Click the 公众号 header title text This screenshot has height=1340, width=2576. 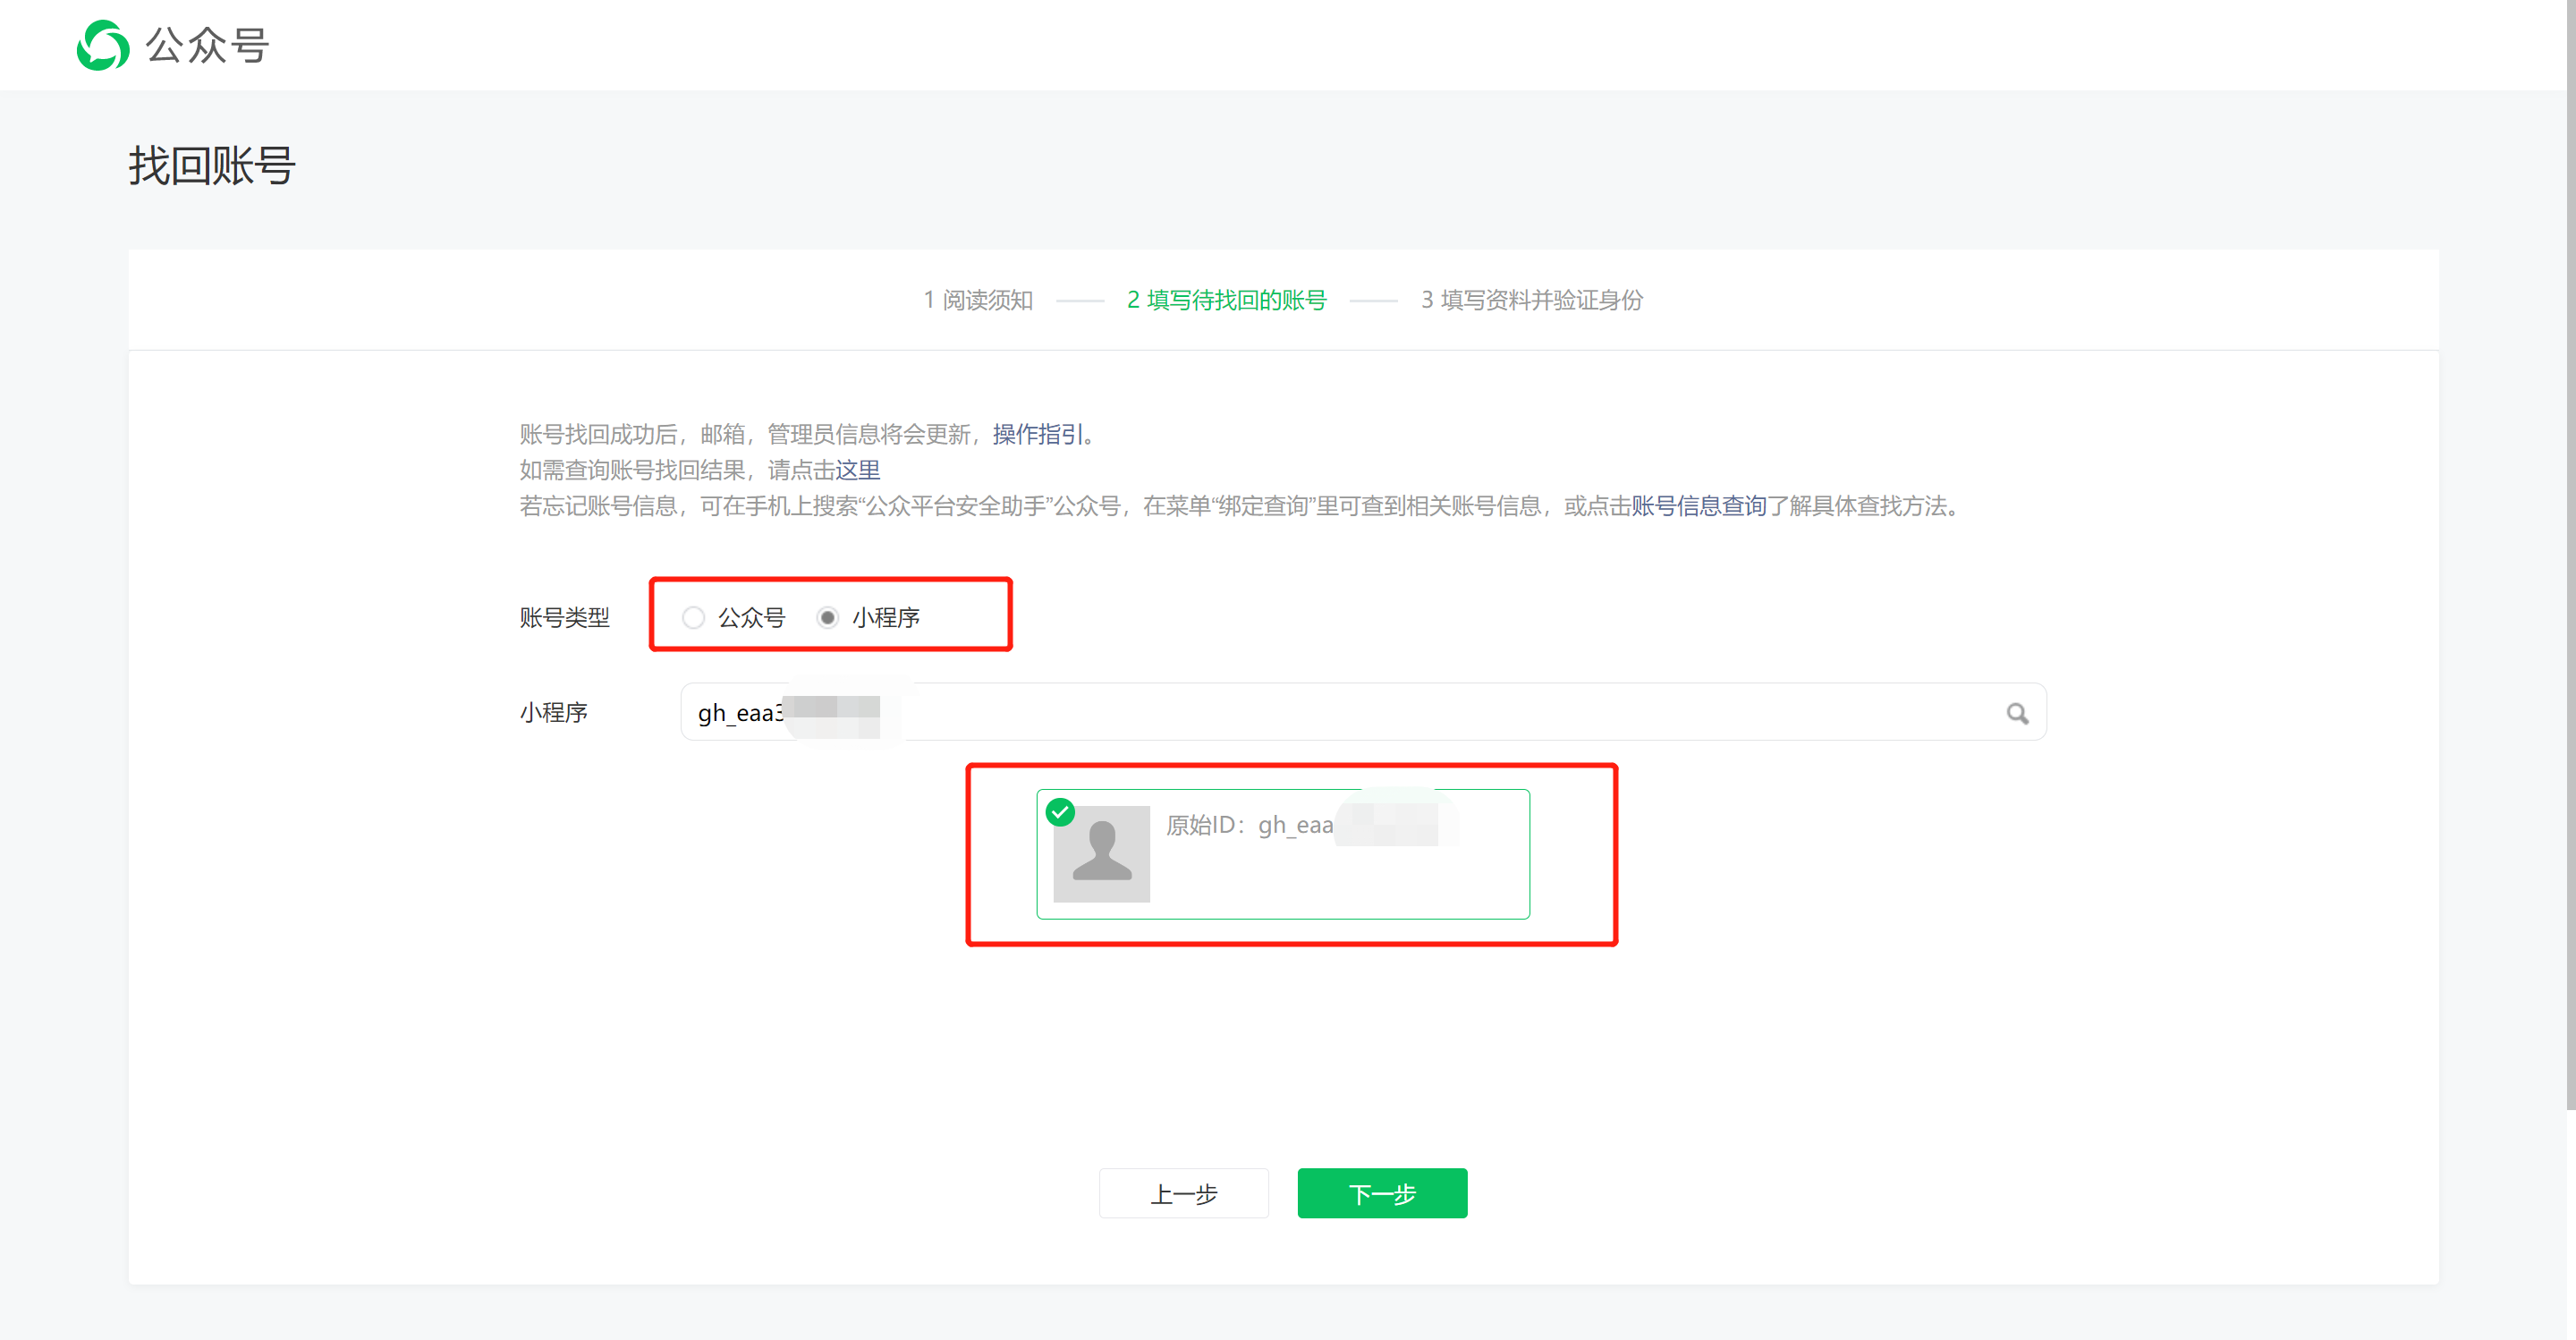[207, 45]
